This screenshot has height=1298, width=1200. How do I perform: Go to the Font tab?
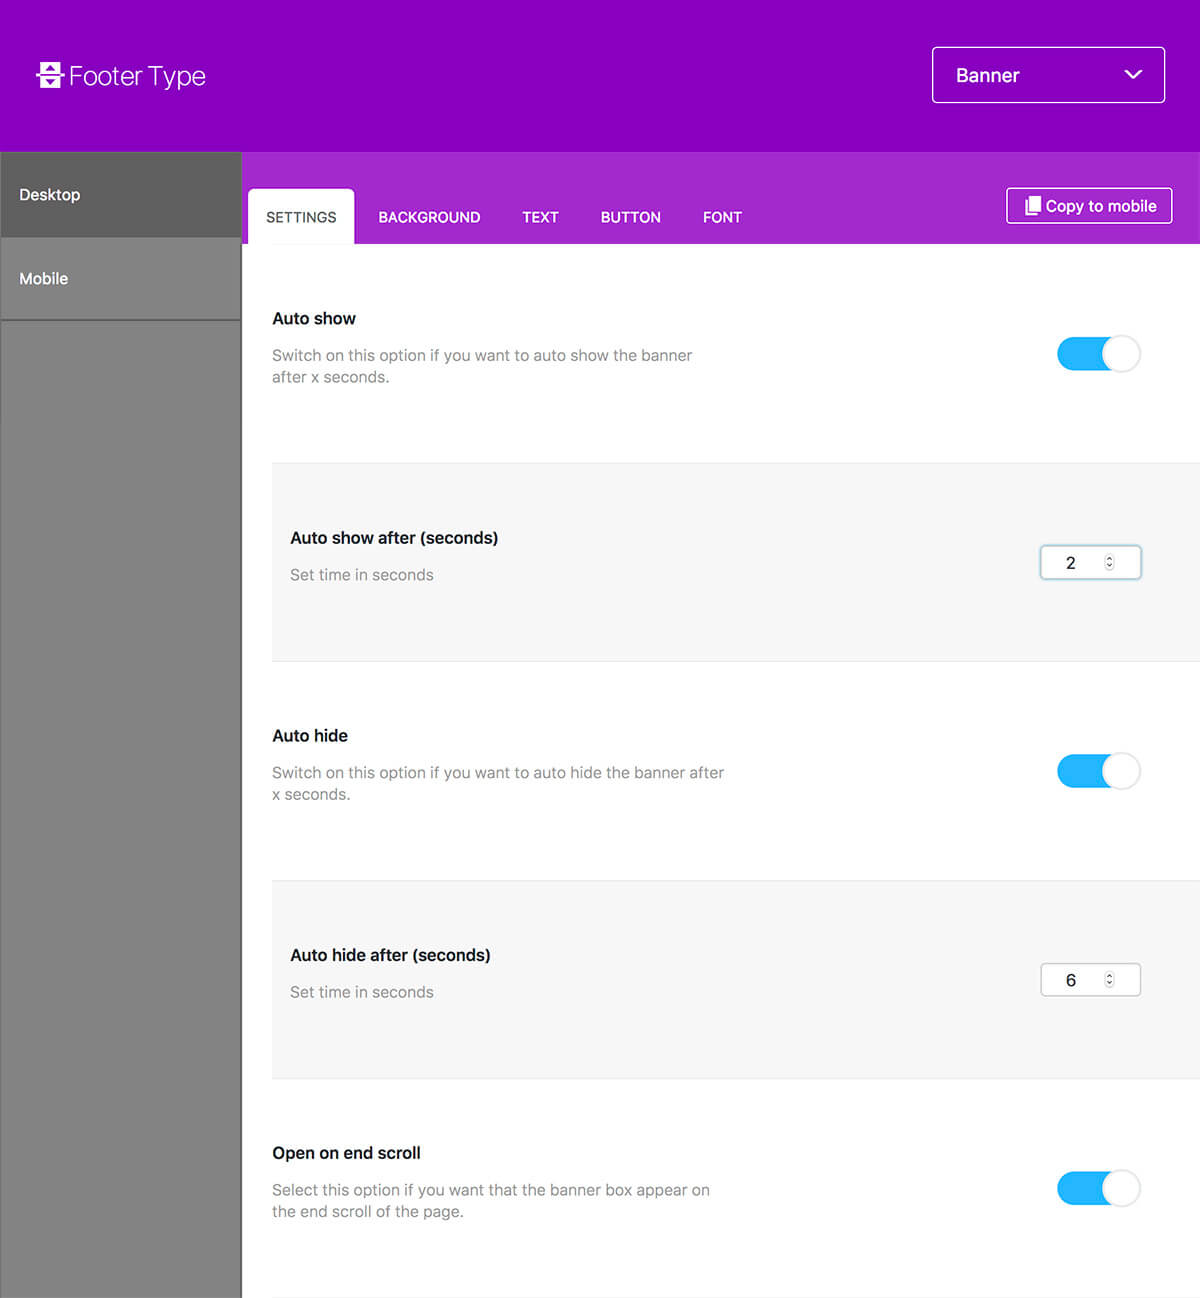(722, 217)
